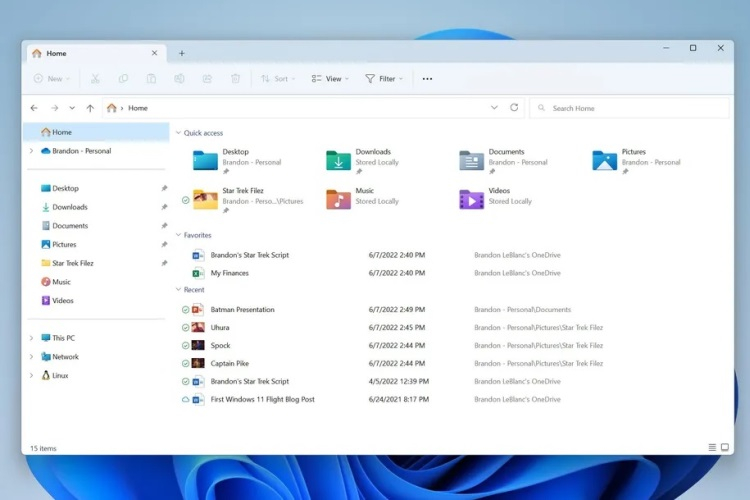Click the Refresh icon beside address bar
The image size is (750, 500).
point(514,108)
